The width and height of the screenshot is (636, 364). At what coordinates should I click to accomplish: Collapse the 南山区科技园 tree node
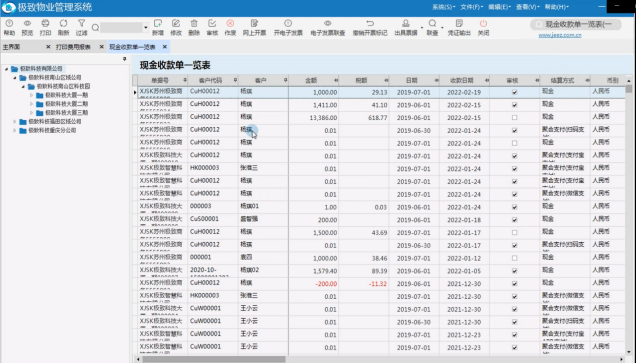point(23,86)
